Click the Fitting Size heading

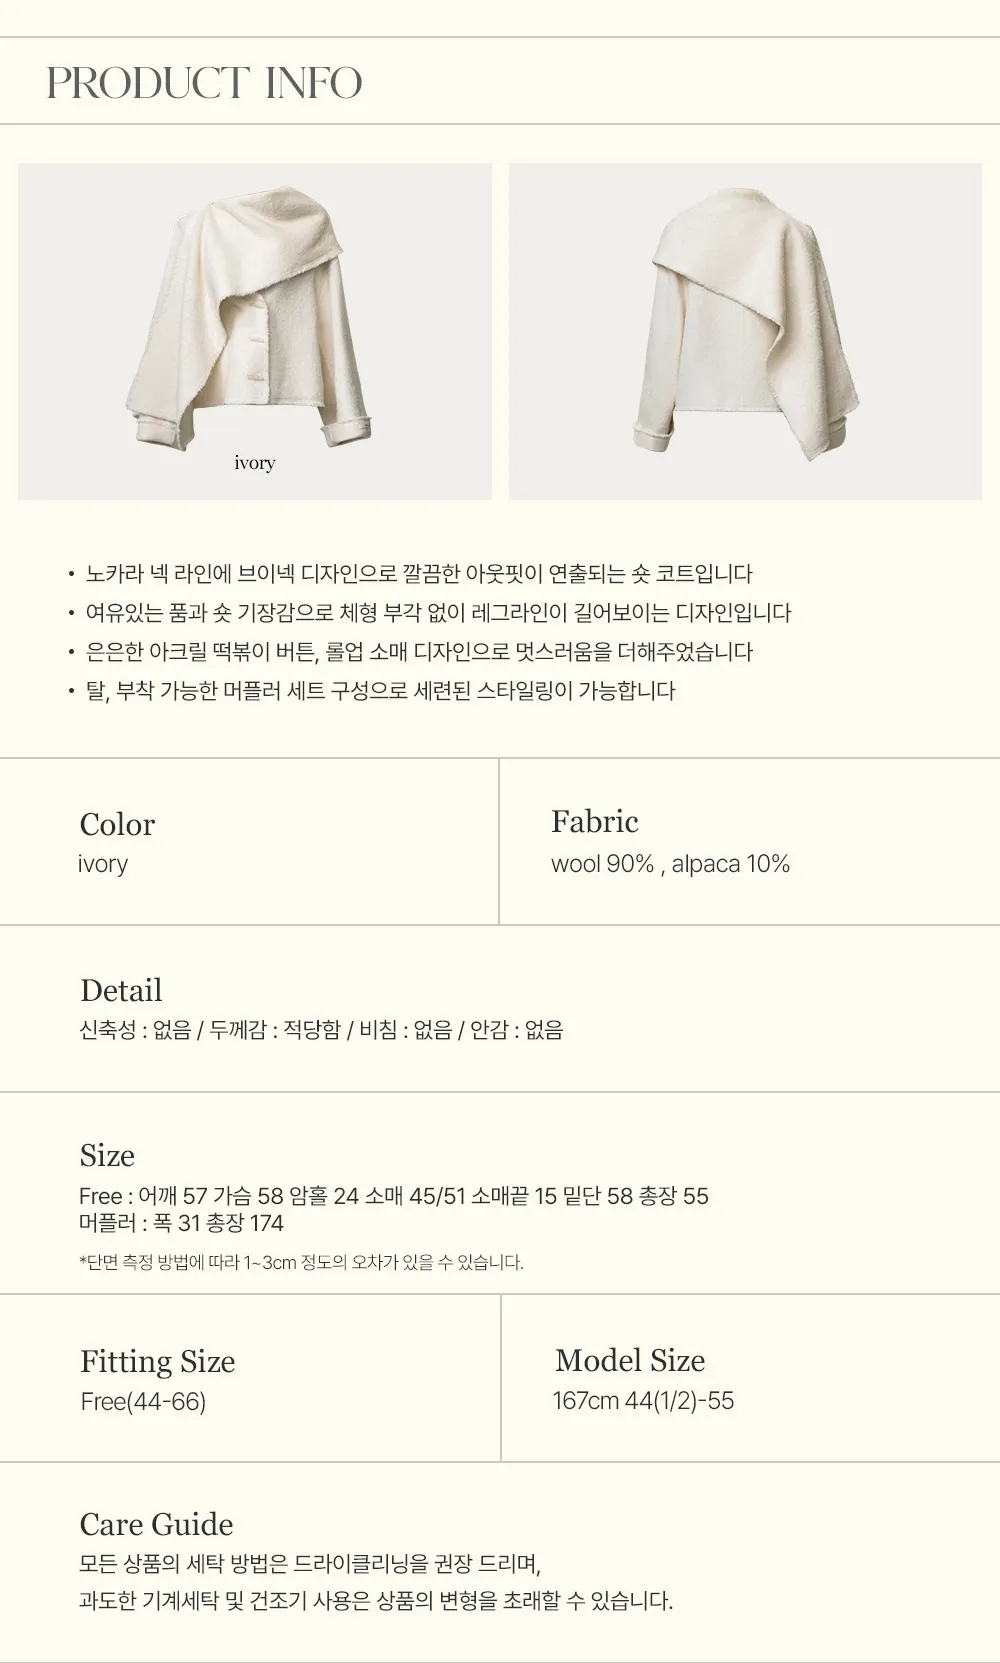[x=157, y=1362]
